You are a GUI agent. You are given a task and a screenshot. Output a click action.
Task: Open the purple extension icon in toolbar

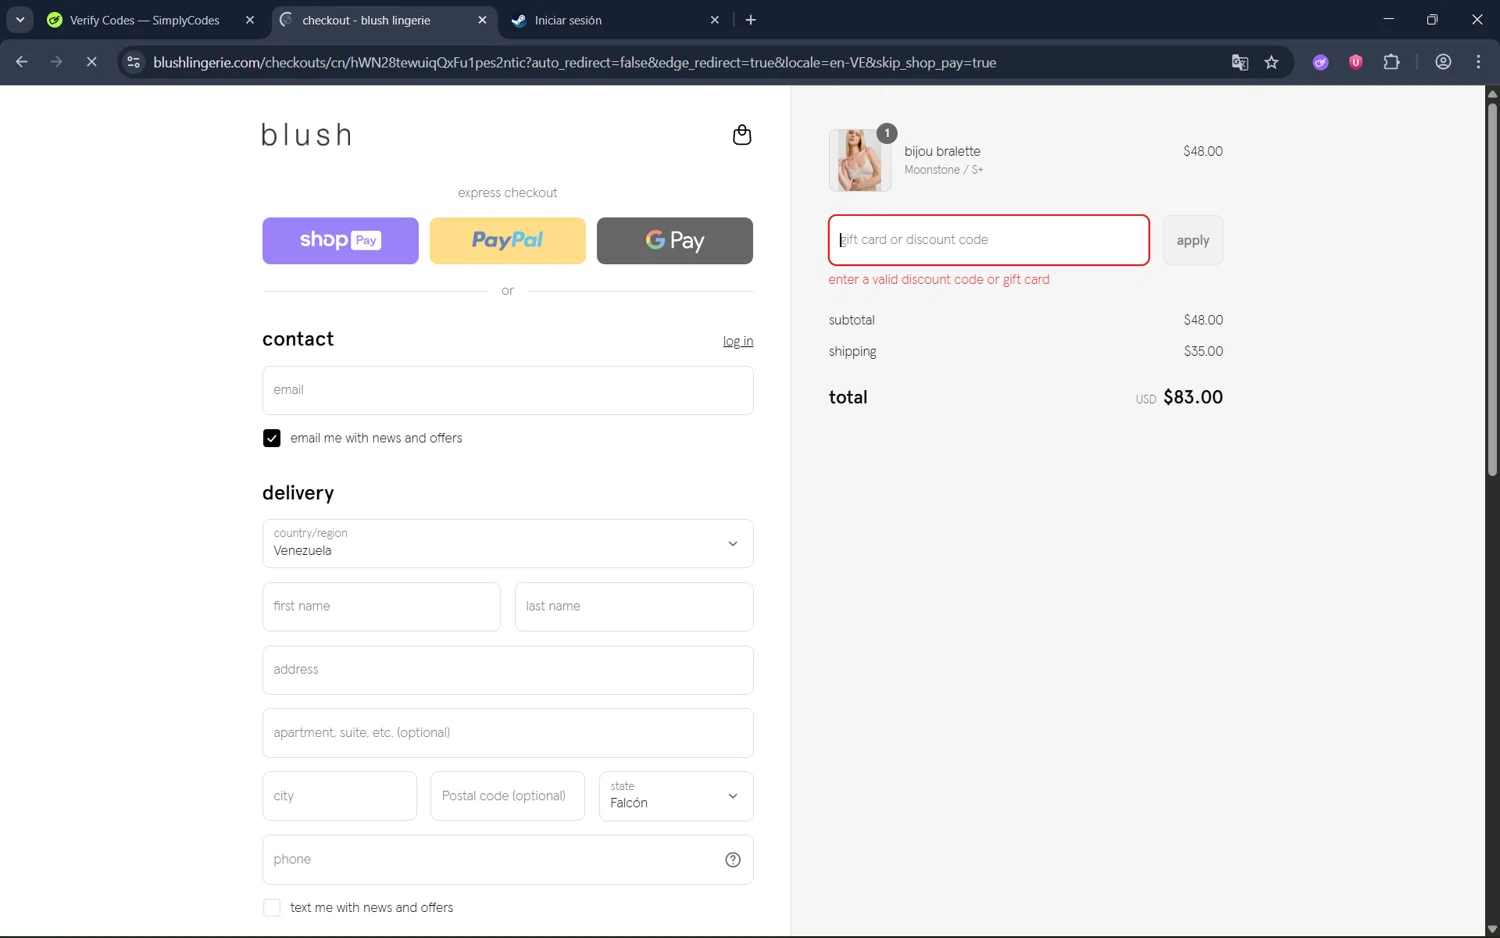pos(1321,62)
